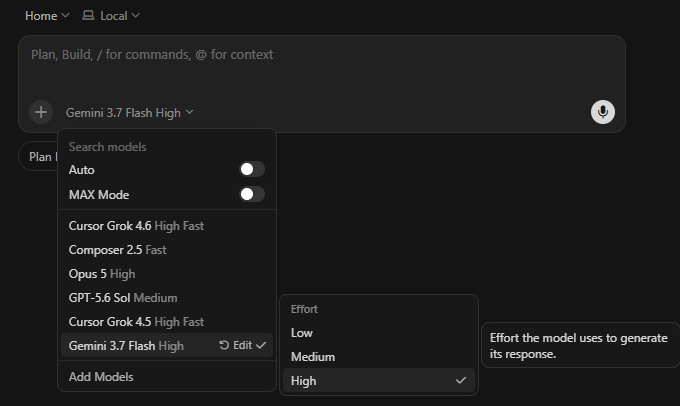This screenshot has width=680, height=406.
Task: Click the laptop icon beside Local
Action: (88, 16)
